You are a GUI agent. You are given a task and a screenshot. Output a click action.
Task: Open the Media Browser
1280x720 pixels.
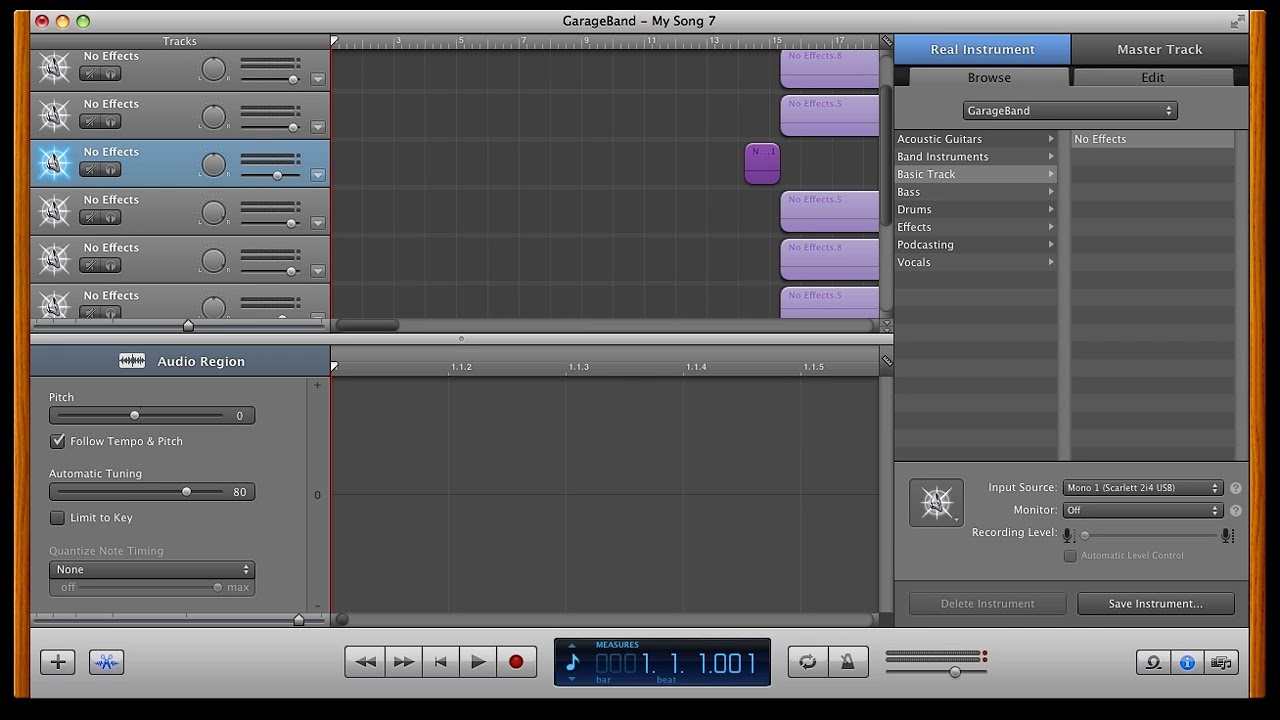(1220, 662)
